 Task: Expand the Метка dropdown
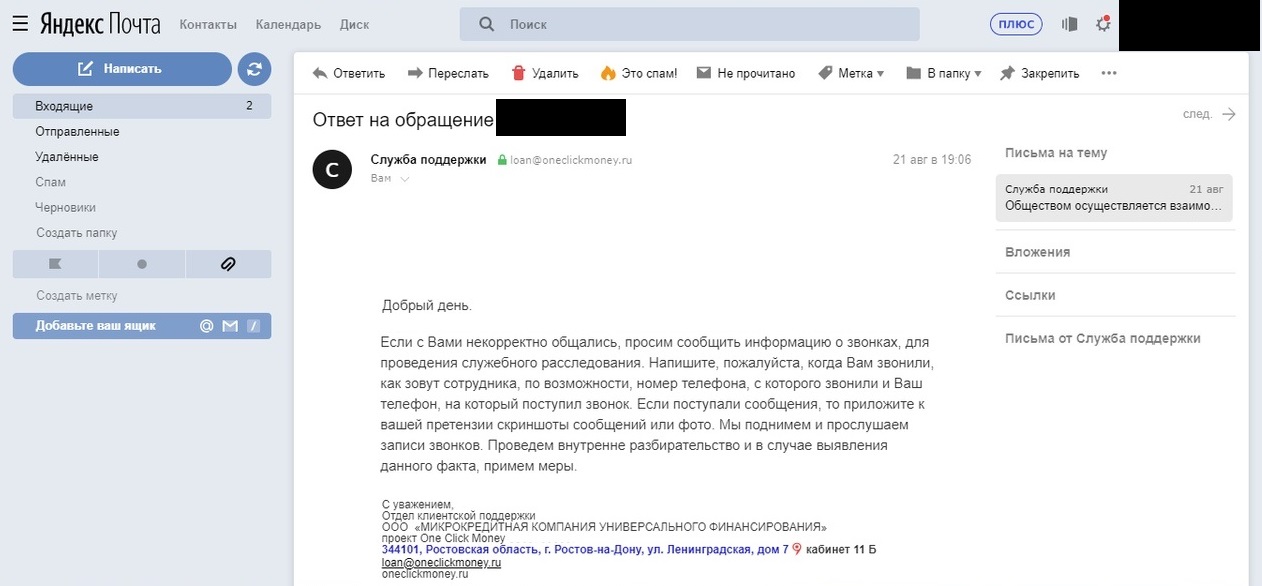tap(851, 73)
